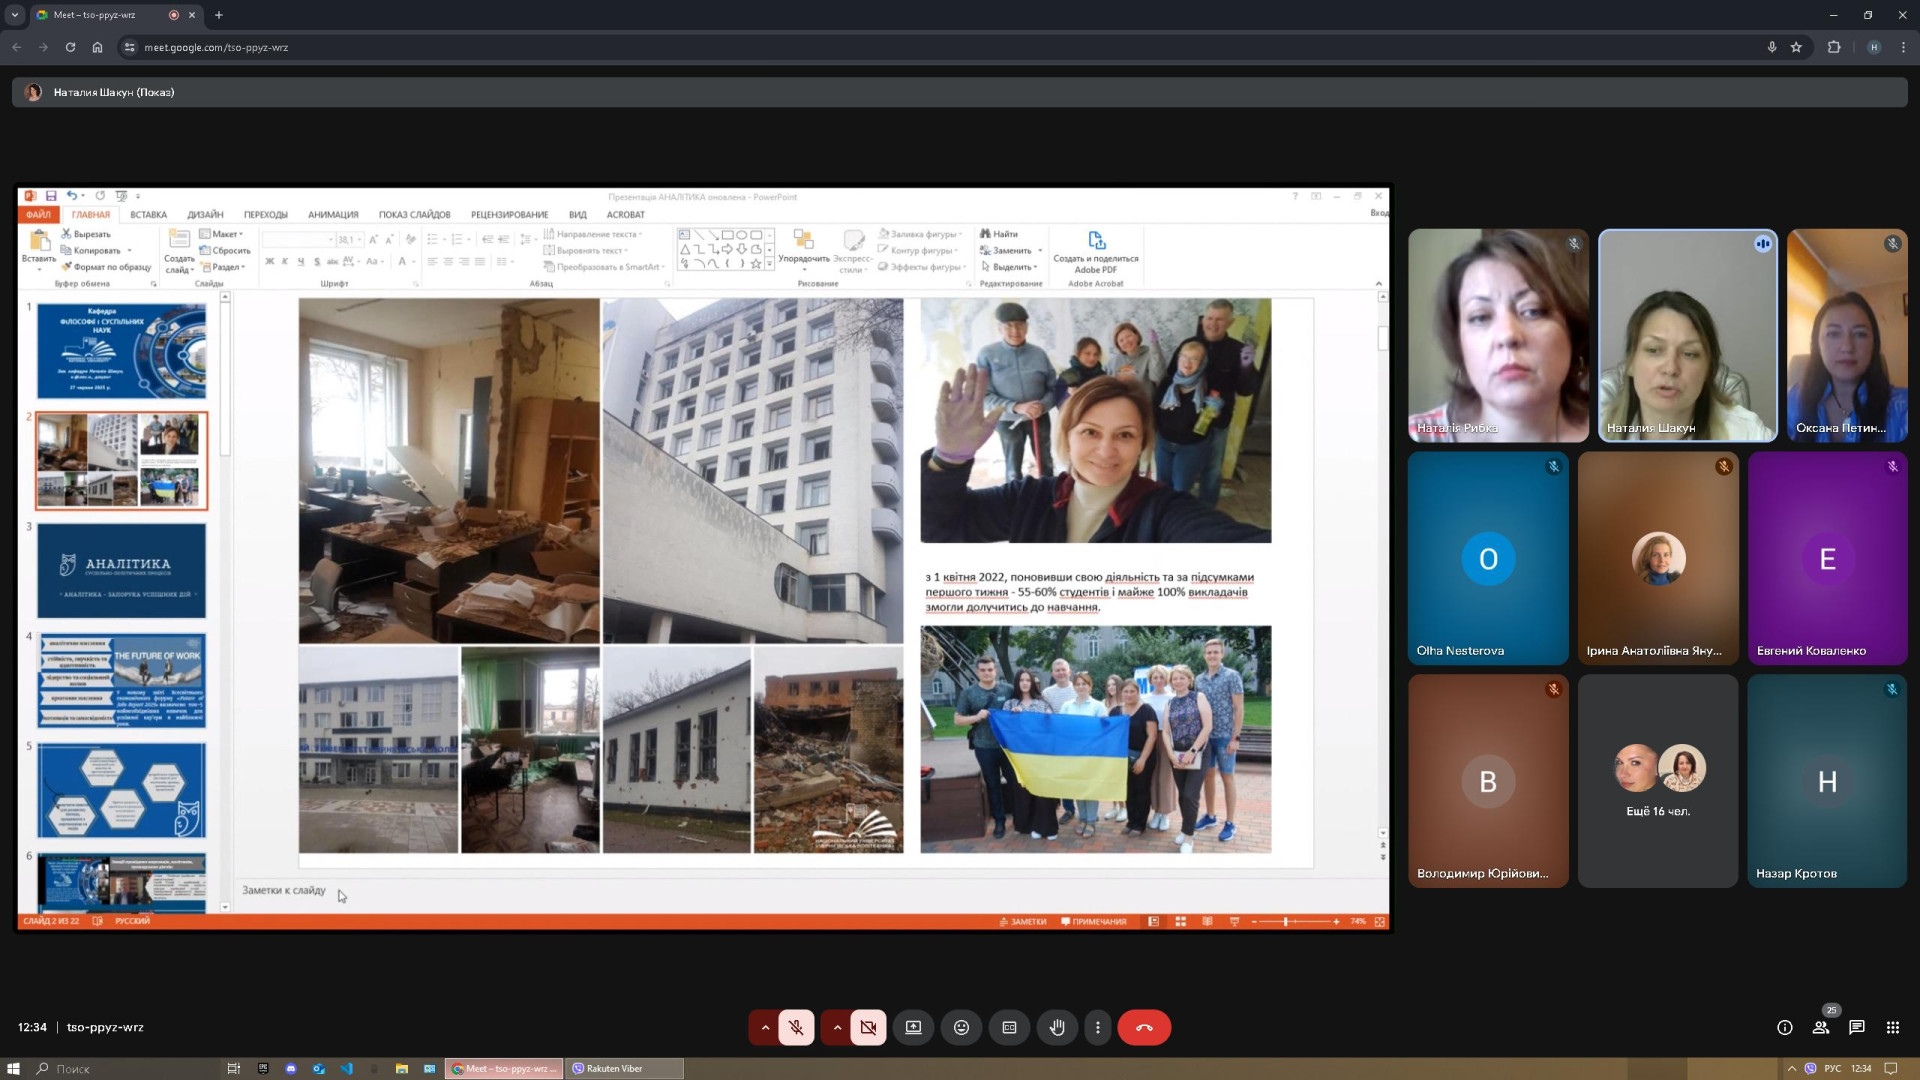Turn on the camera in Meet
1920x1080 pixels.
[x=868, y=1027]
